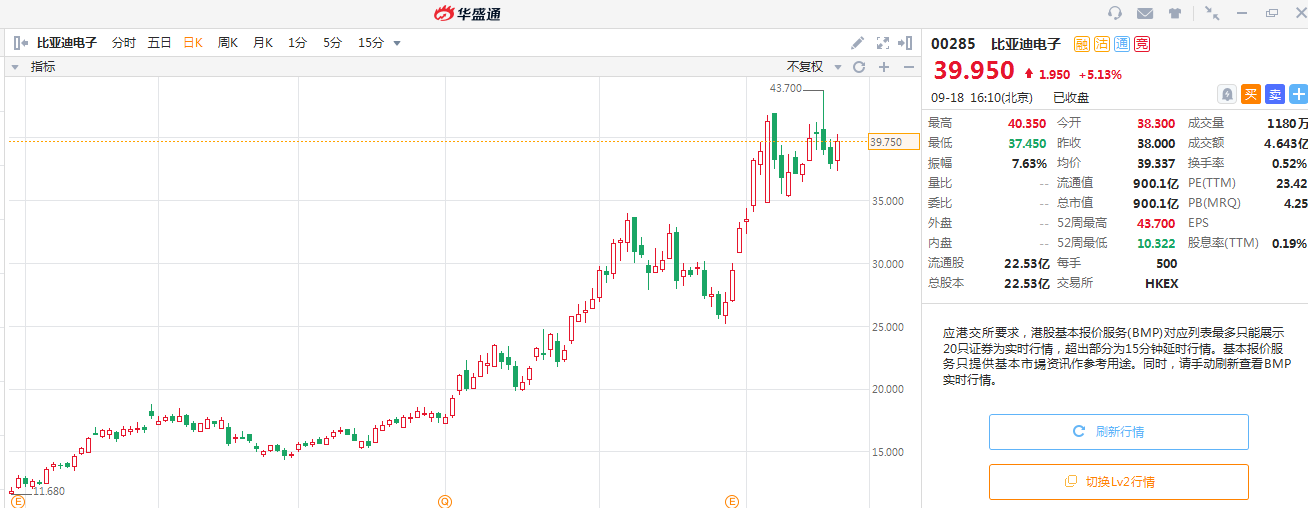Open the mail messages icon
The width and height of the screenshot is (1308, 508).
pos(1145,13)
